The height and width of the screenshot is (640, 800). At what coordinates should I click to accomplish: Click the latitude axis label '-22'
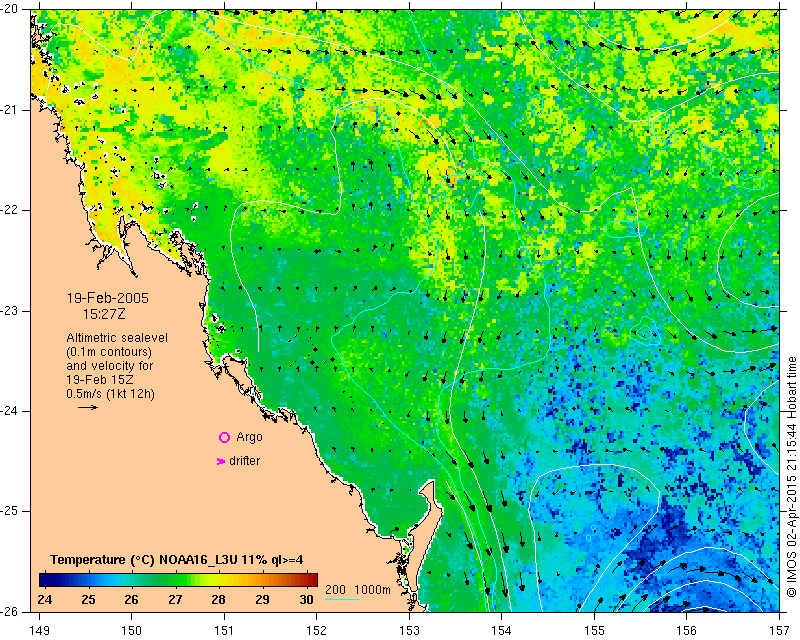click(x=11, y=210)
